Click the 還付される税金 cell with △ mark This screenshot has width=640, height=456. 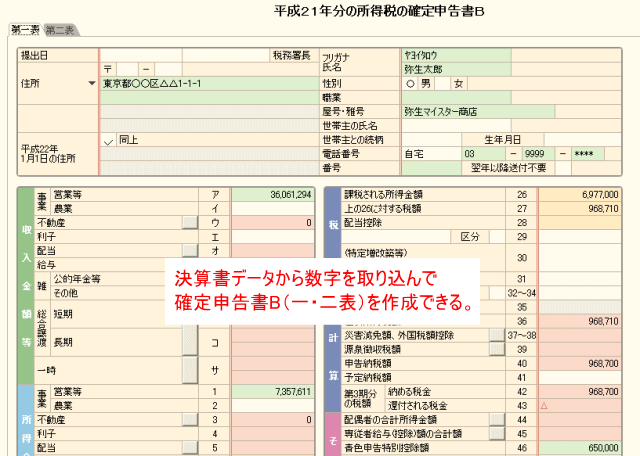click(x=580, y=406)
